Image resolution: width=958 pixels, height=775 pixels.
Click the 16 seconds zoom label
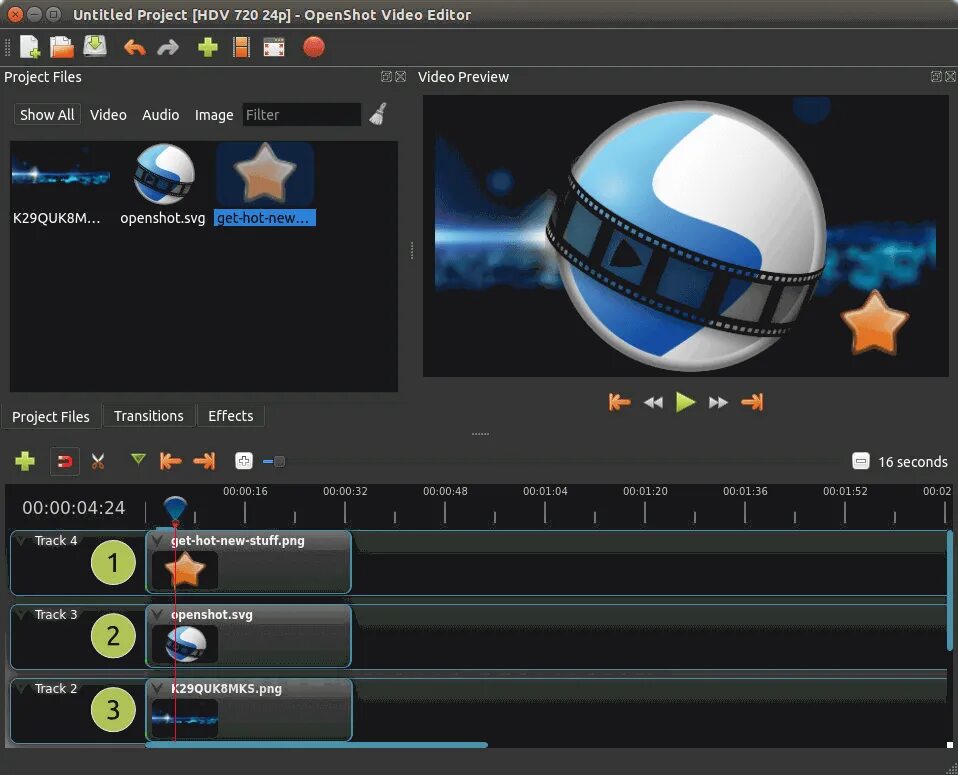[913, 461]
